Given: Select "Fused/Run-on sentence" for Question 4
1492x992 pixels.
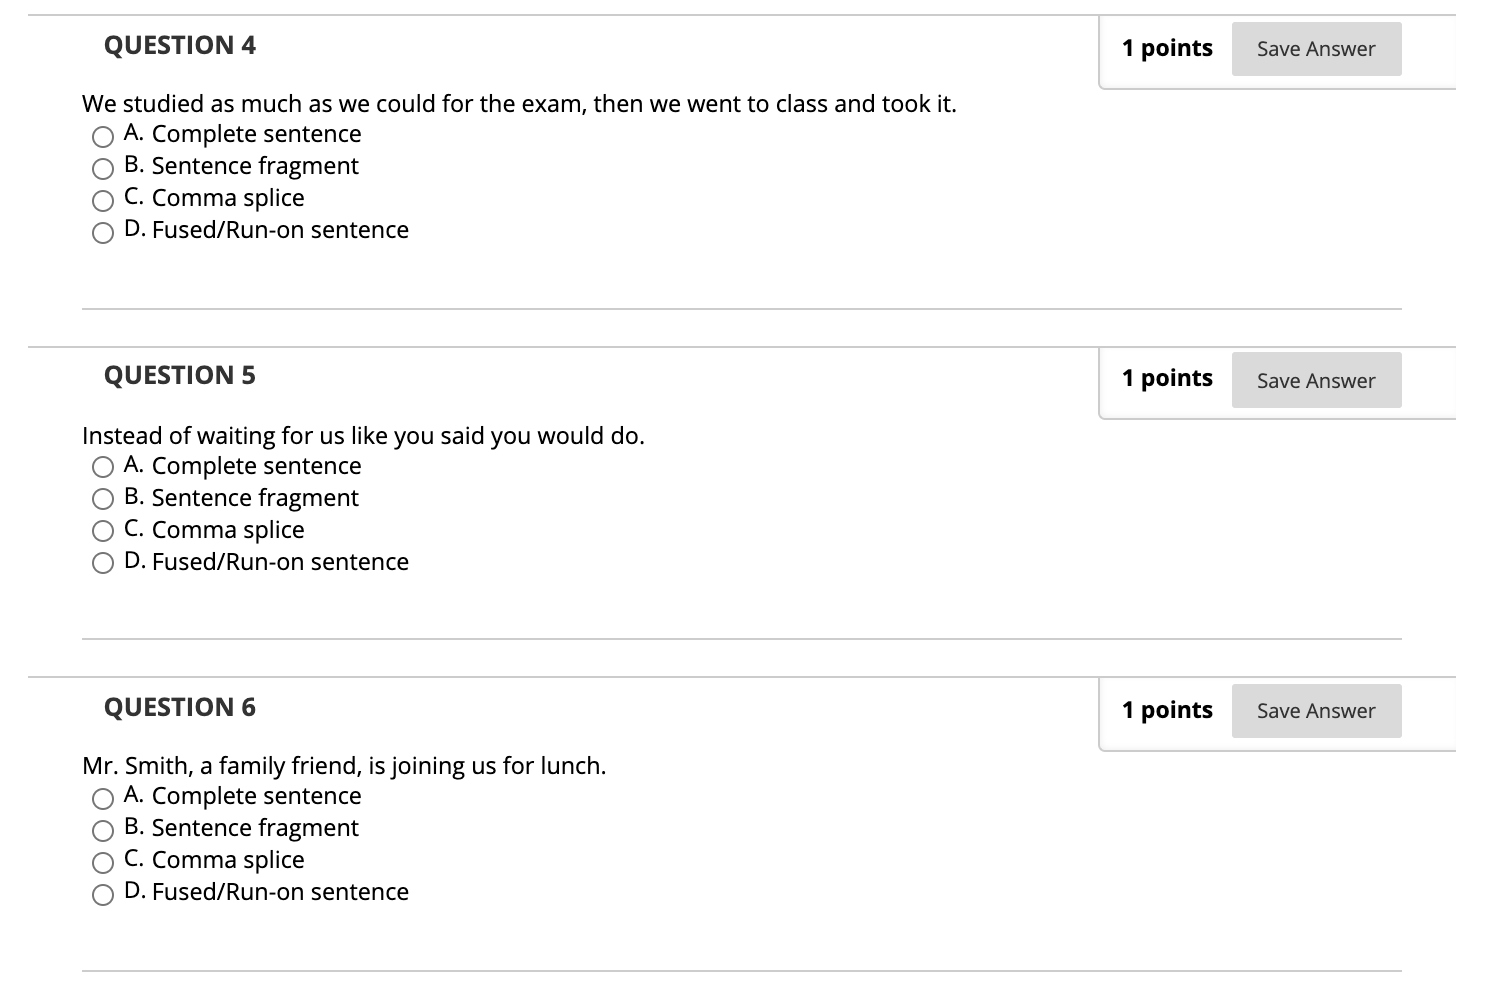Looking at the screenshot, I should tap(103, 232).
